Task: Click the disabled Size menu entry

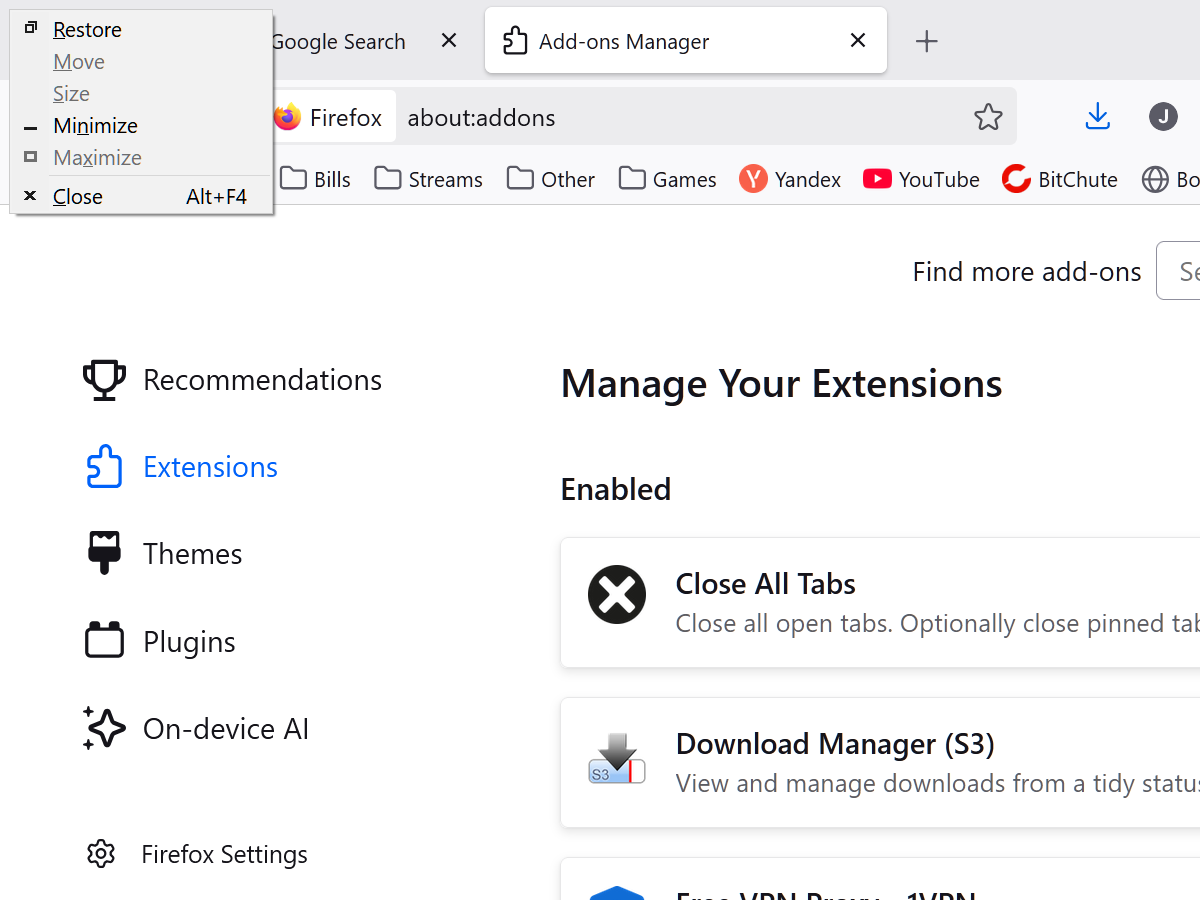Action: [141, 94]
